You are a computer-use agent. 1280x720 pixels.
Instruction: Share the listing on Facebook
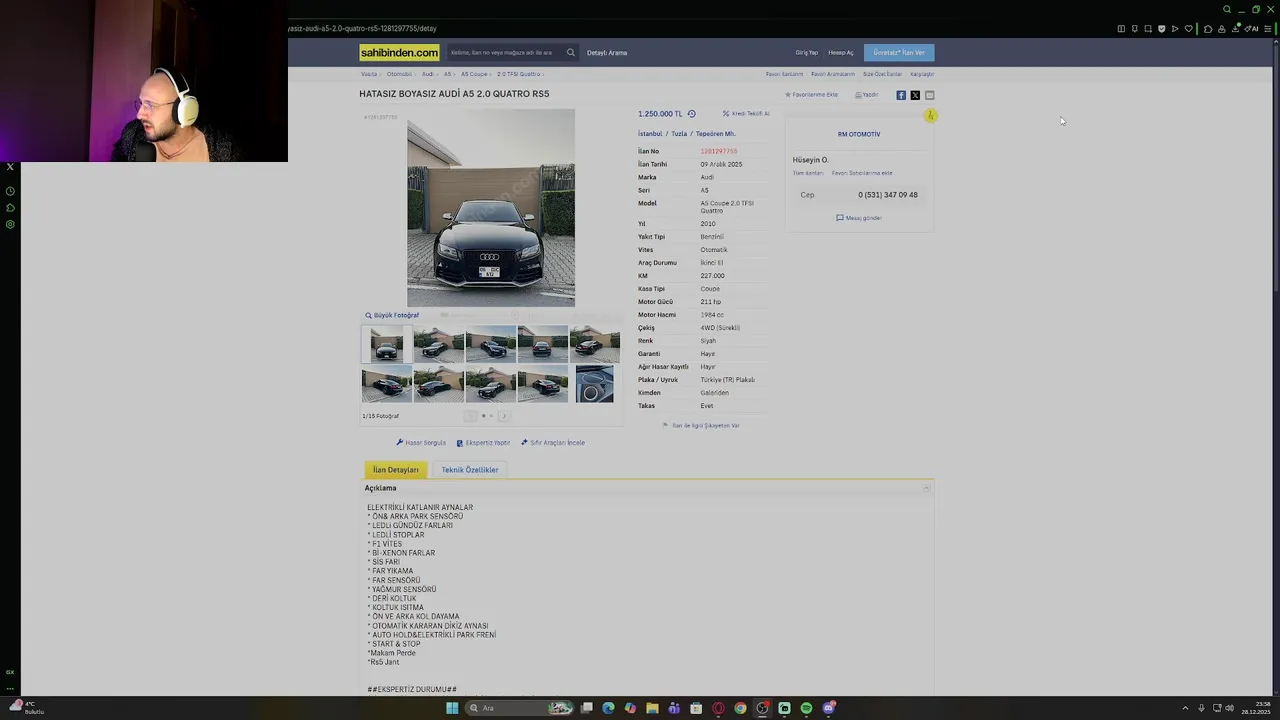coord(901,95)
